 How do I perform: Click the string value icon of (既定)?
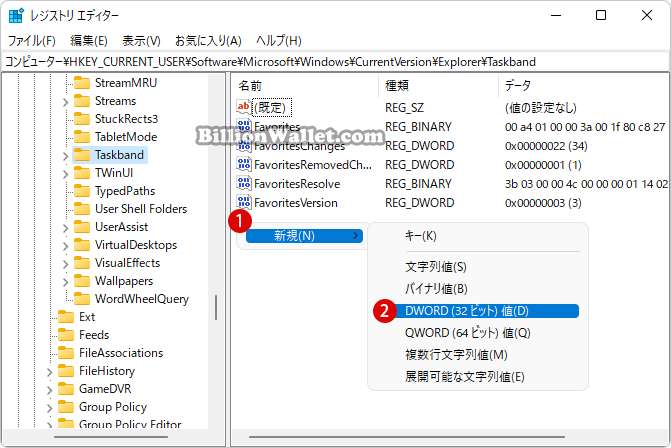[244, 107]
